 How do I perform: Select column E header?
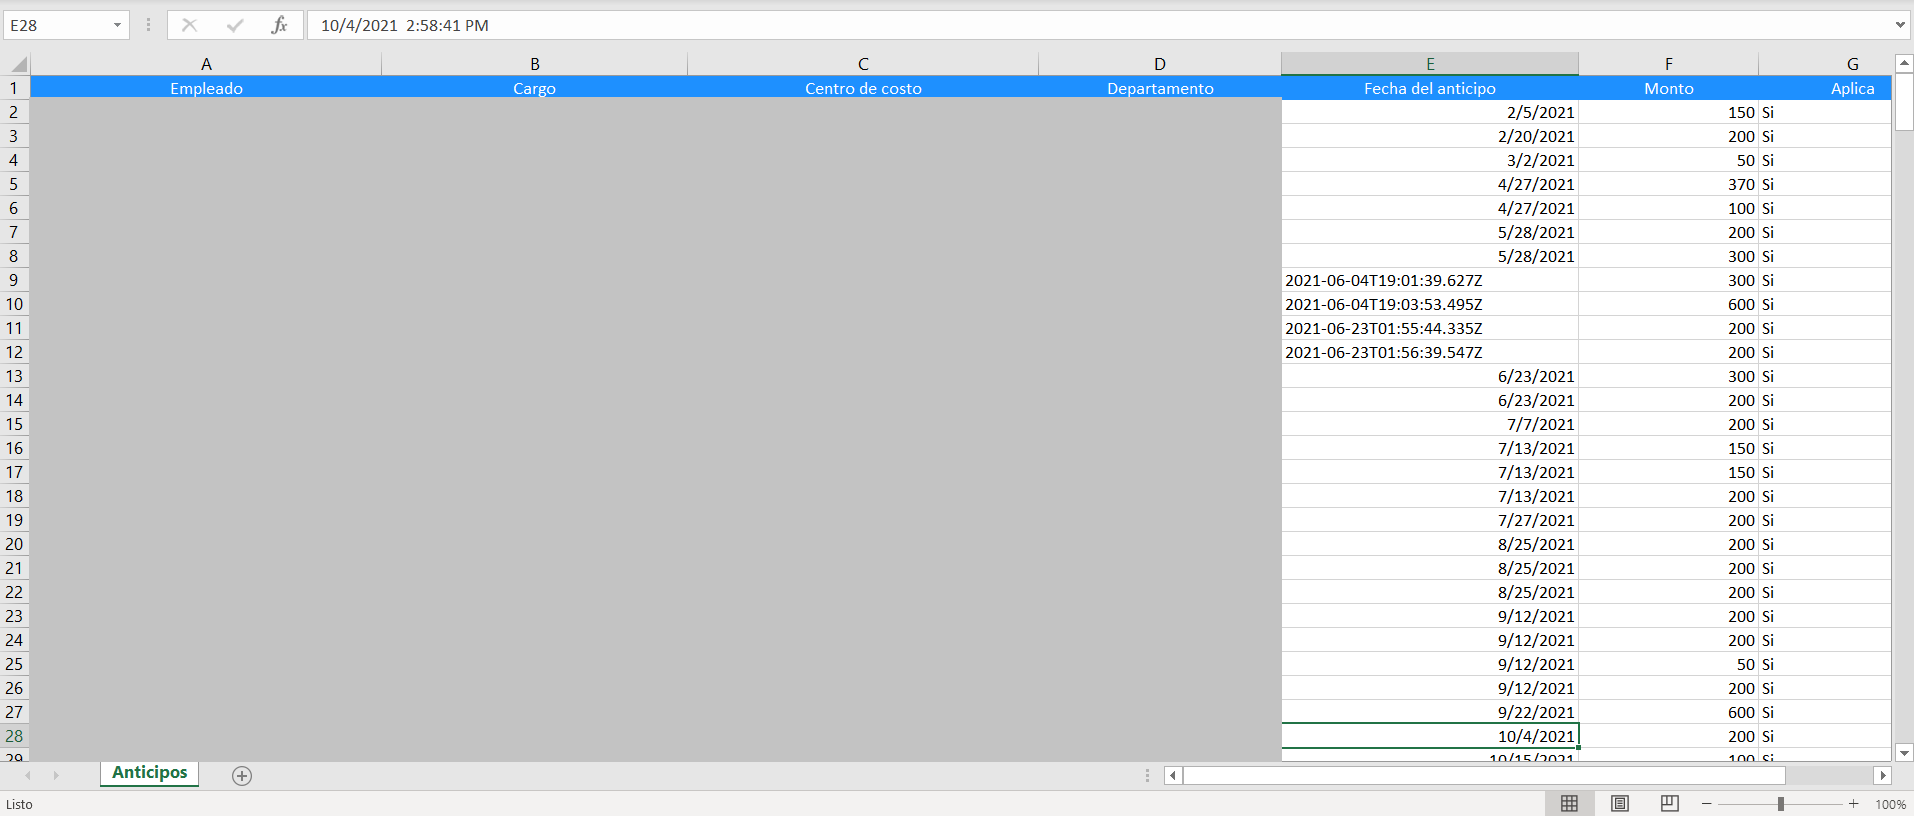[x=1430, y=64]
